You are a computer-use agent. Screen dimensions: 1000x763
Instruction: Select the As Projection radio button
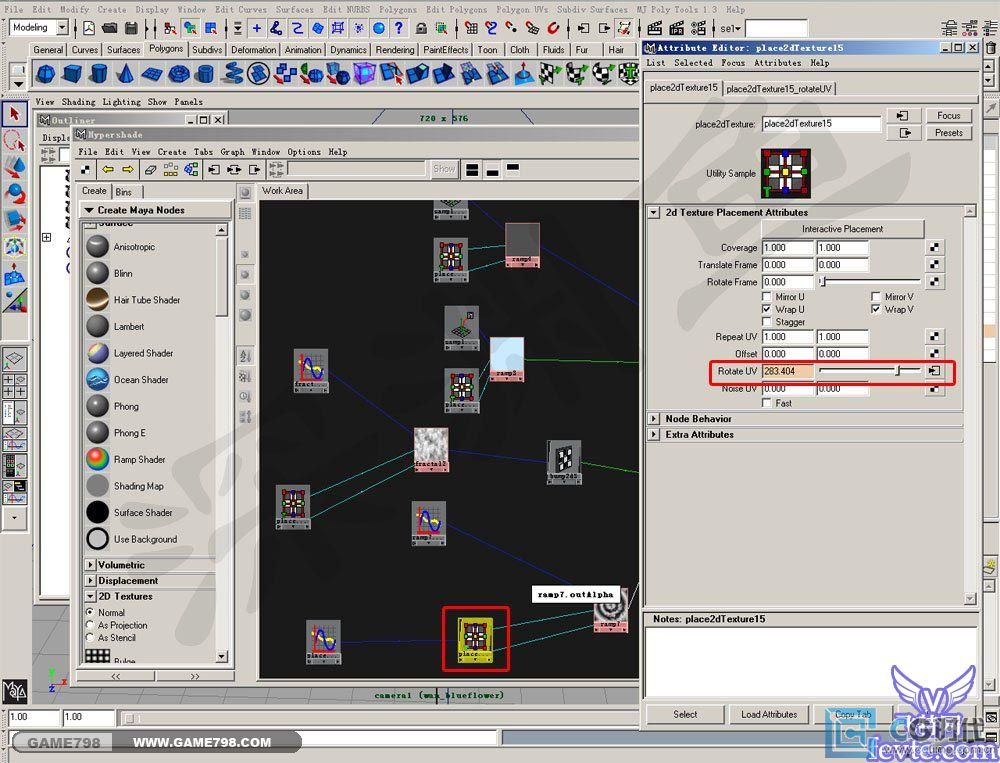90,625
